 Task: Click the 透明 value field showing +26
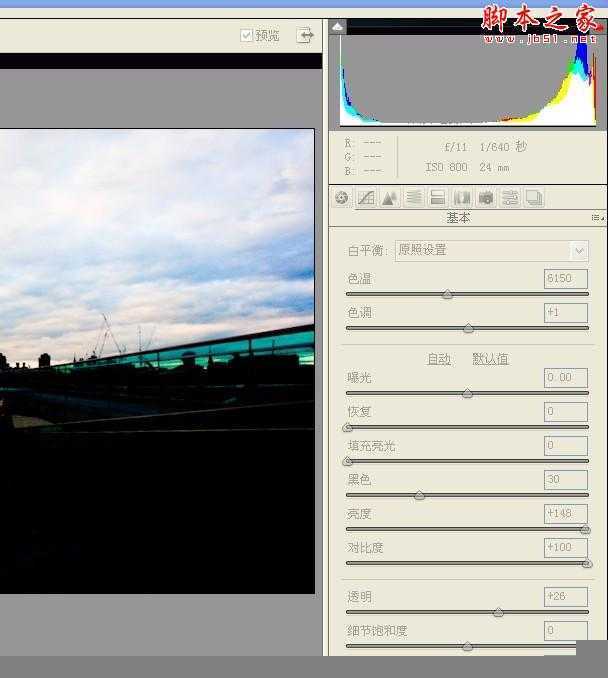point(566,597)
